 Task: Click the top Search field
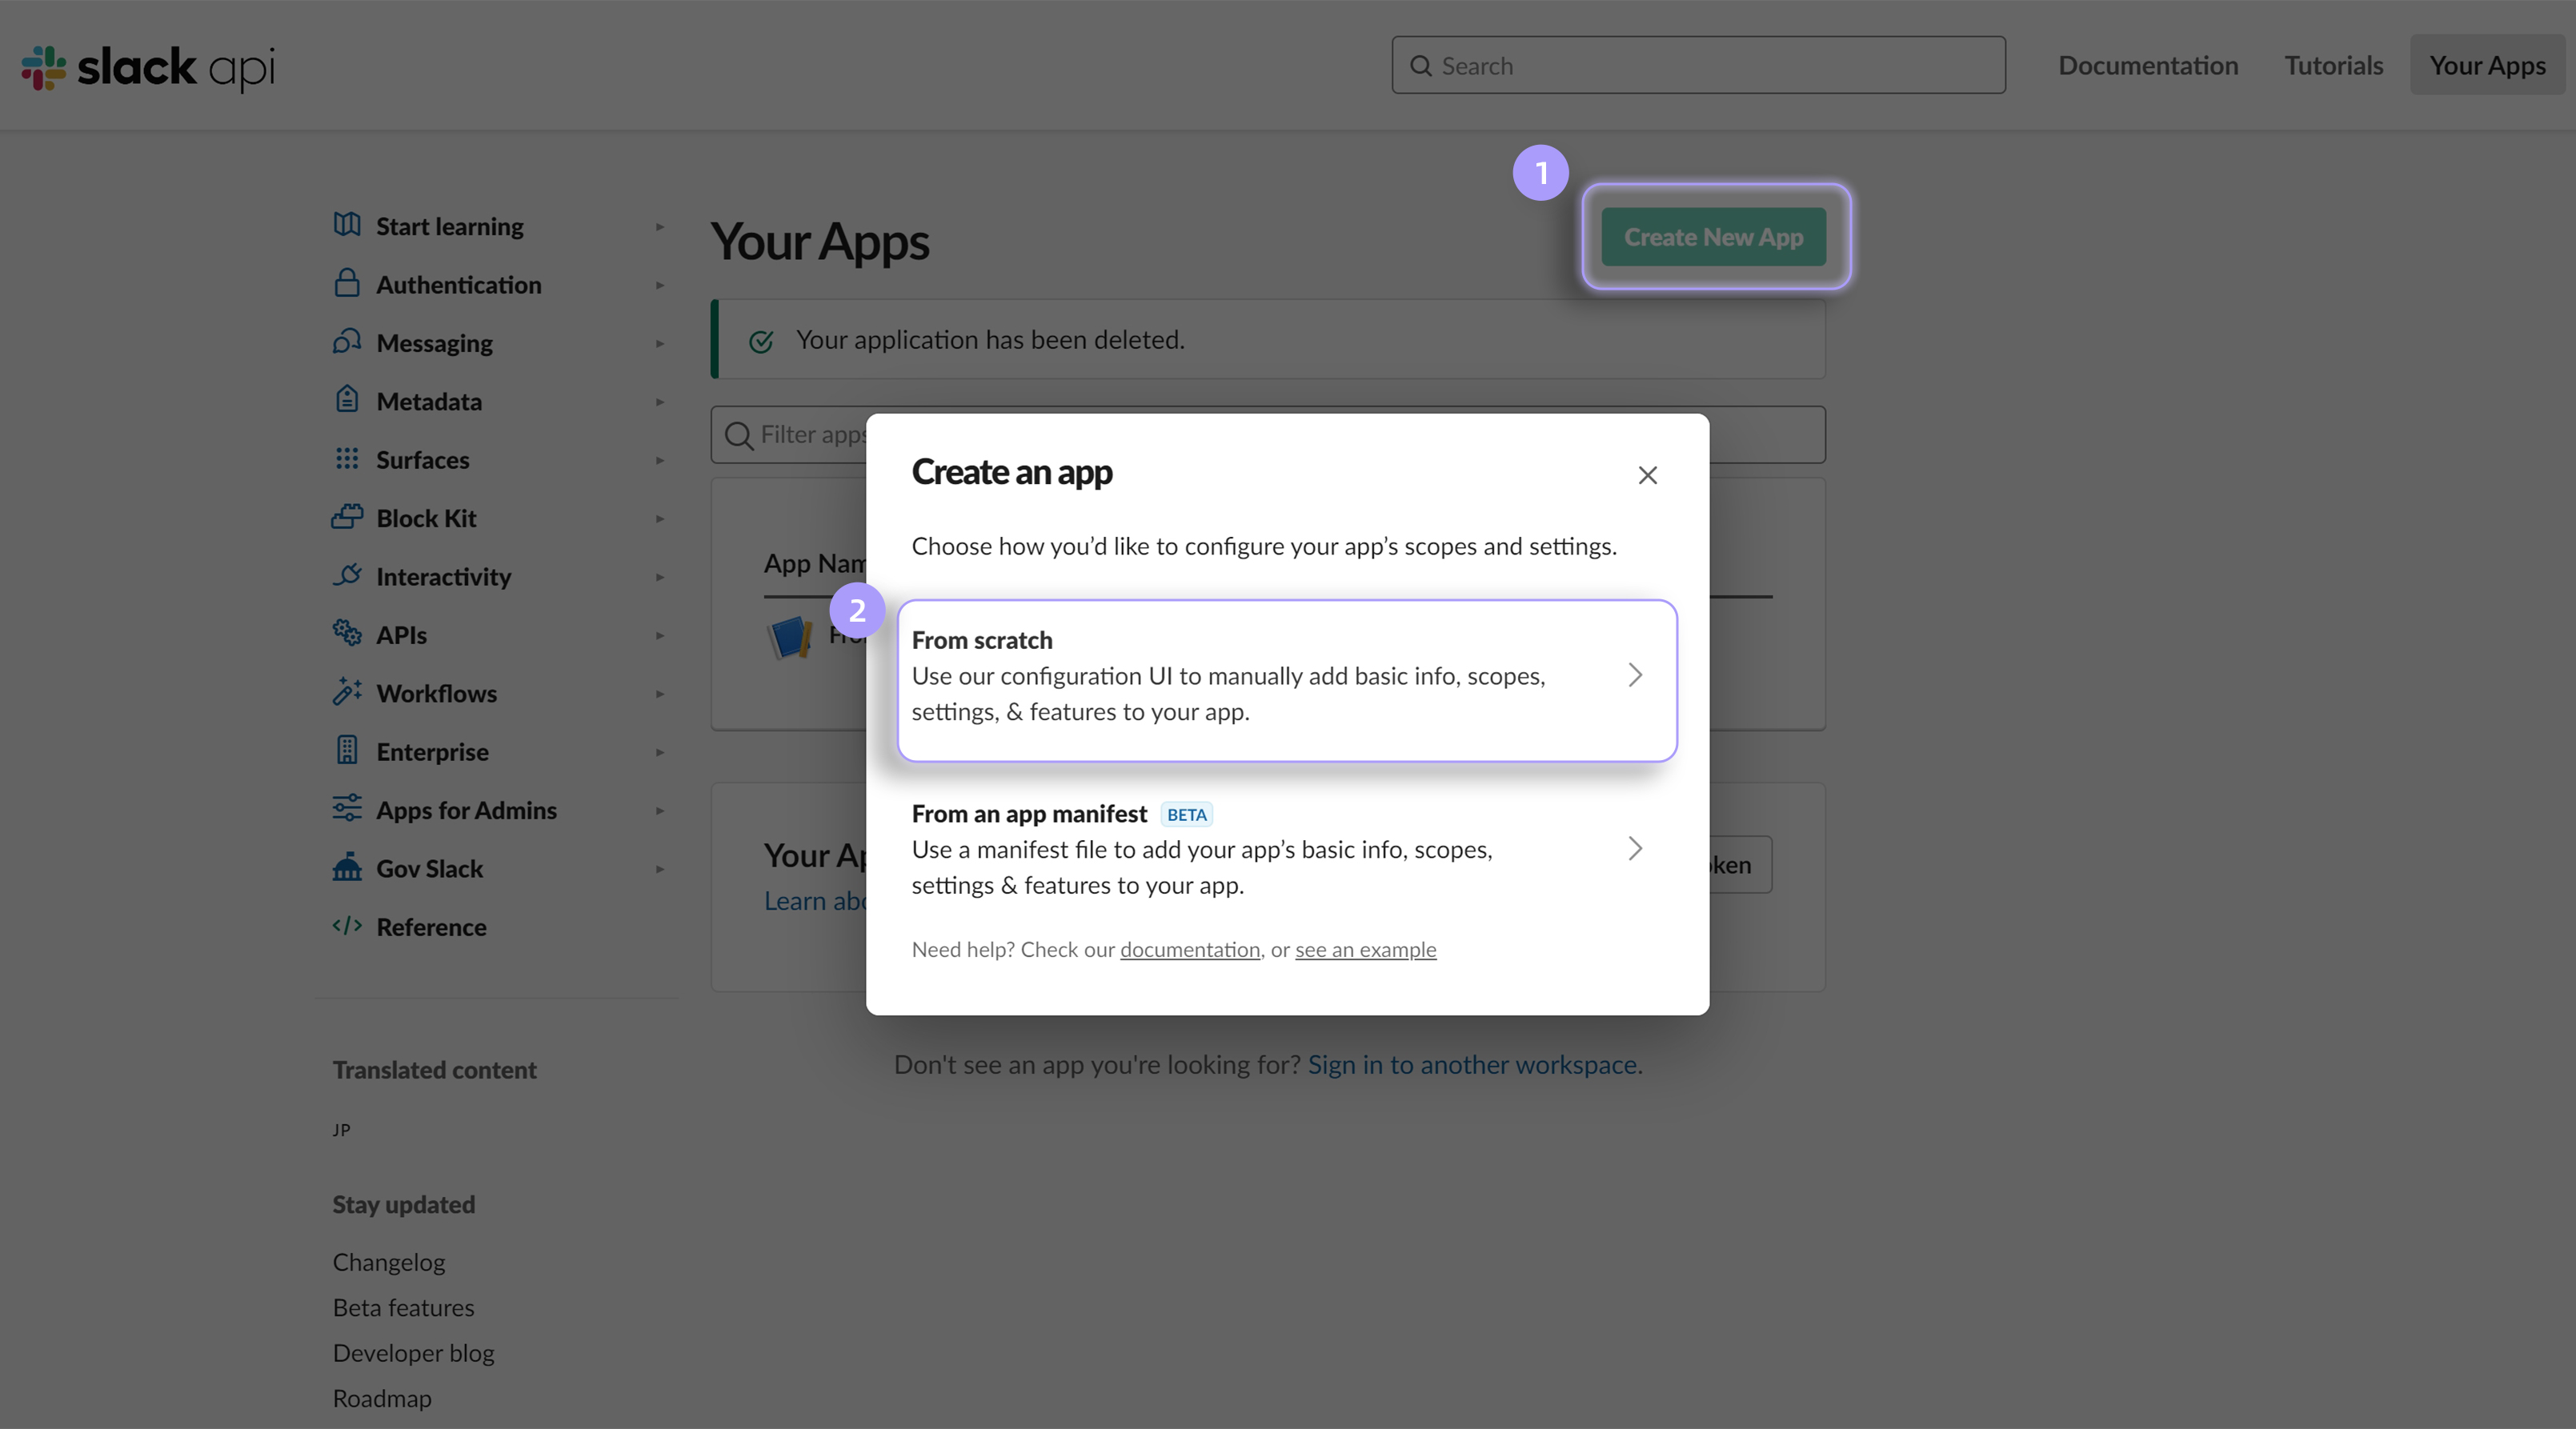pyautogui.click(x=1697, y=65)
